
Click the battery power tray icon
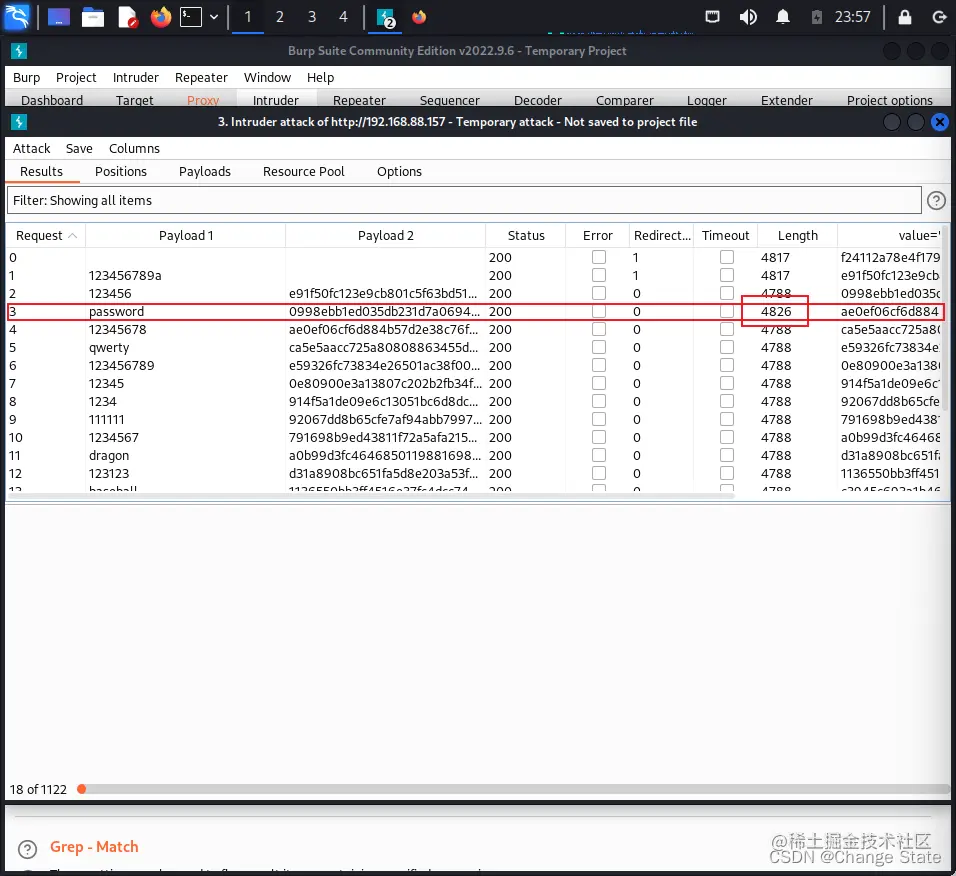817,17
